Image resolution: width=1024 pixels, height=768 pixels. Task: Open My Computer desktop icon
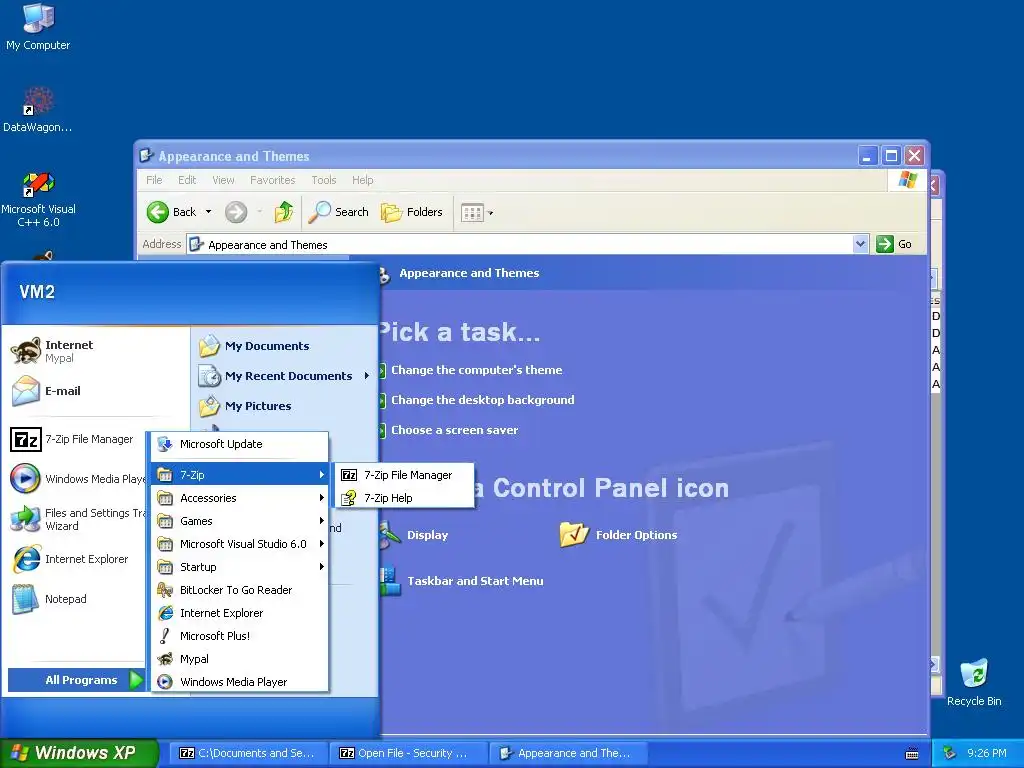tap(38, 27)
